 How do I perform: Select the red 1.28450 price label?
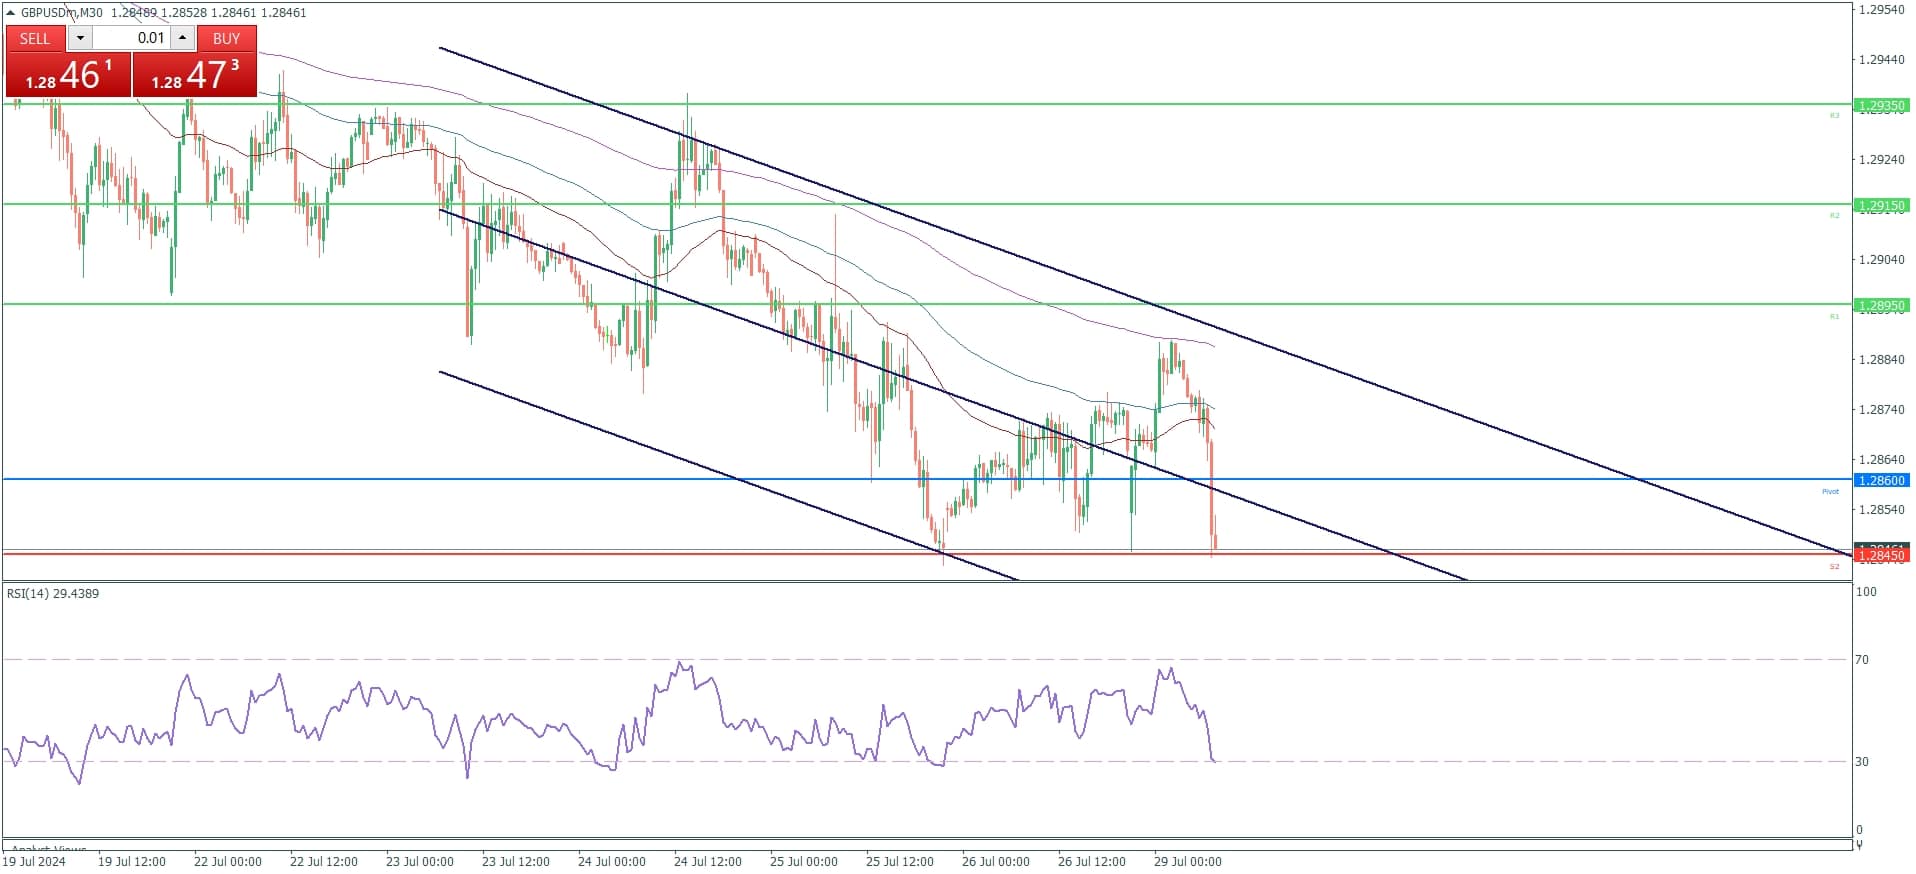pos(1880,555)
